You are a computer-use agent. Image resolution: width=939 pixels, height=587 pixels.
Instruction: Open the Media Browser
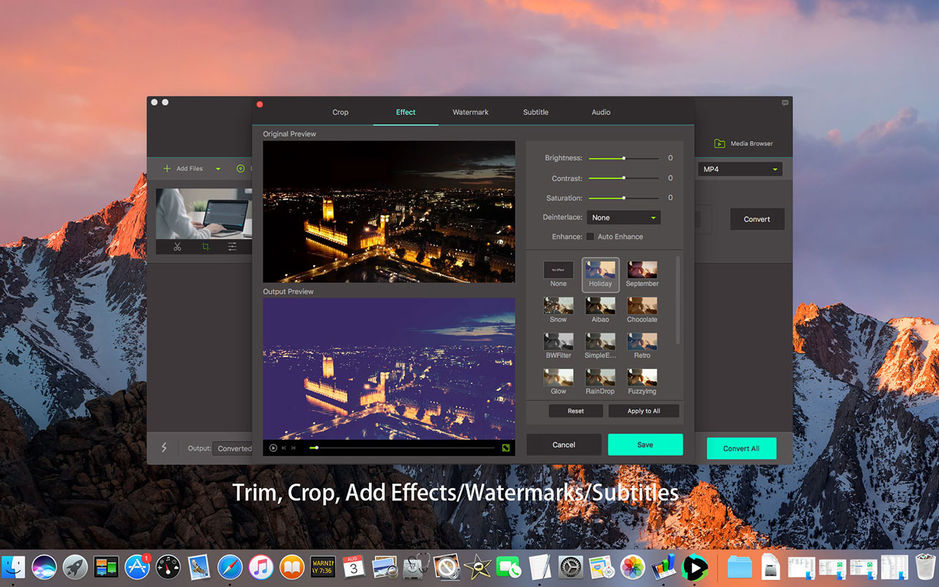(x=743, y=143)
